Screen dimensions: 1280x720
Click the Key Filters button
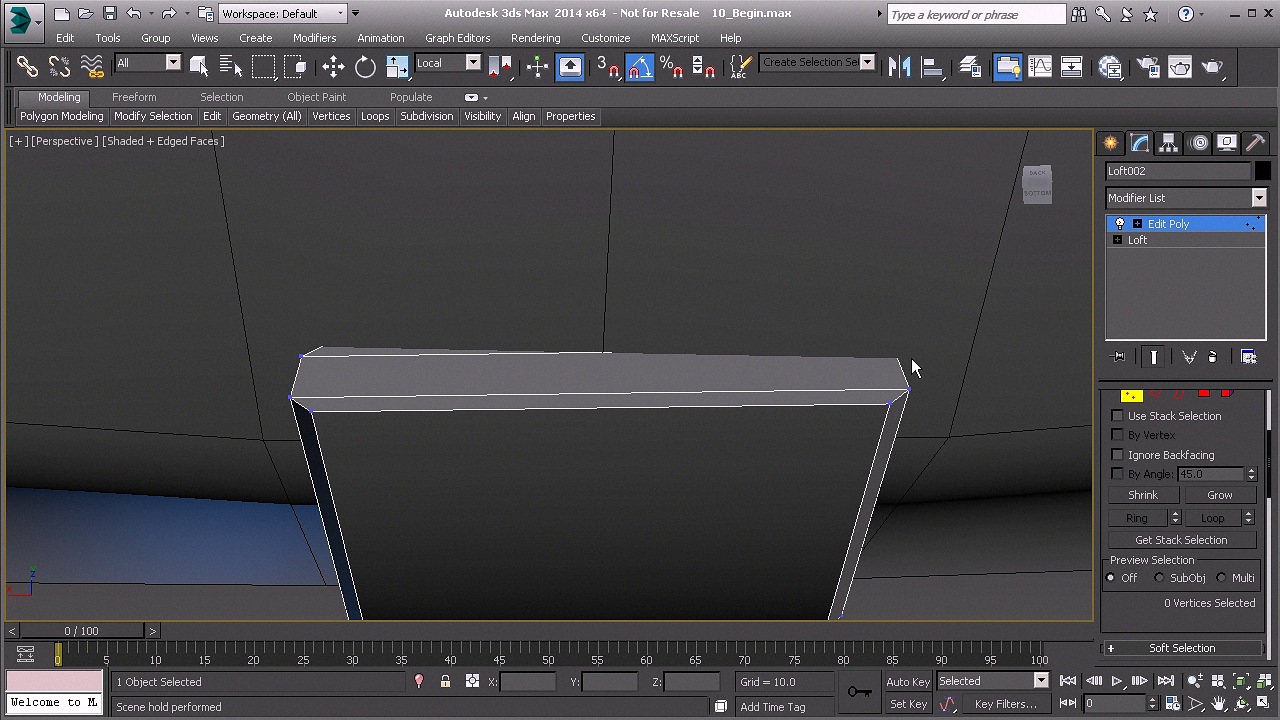coord(1005,704)
